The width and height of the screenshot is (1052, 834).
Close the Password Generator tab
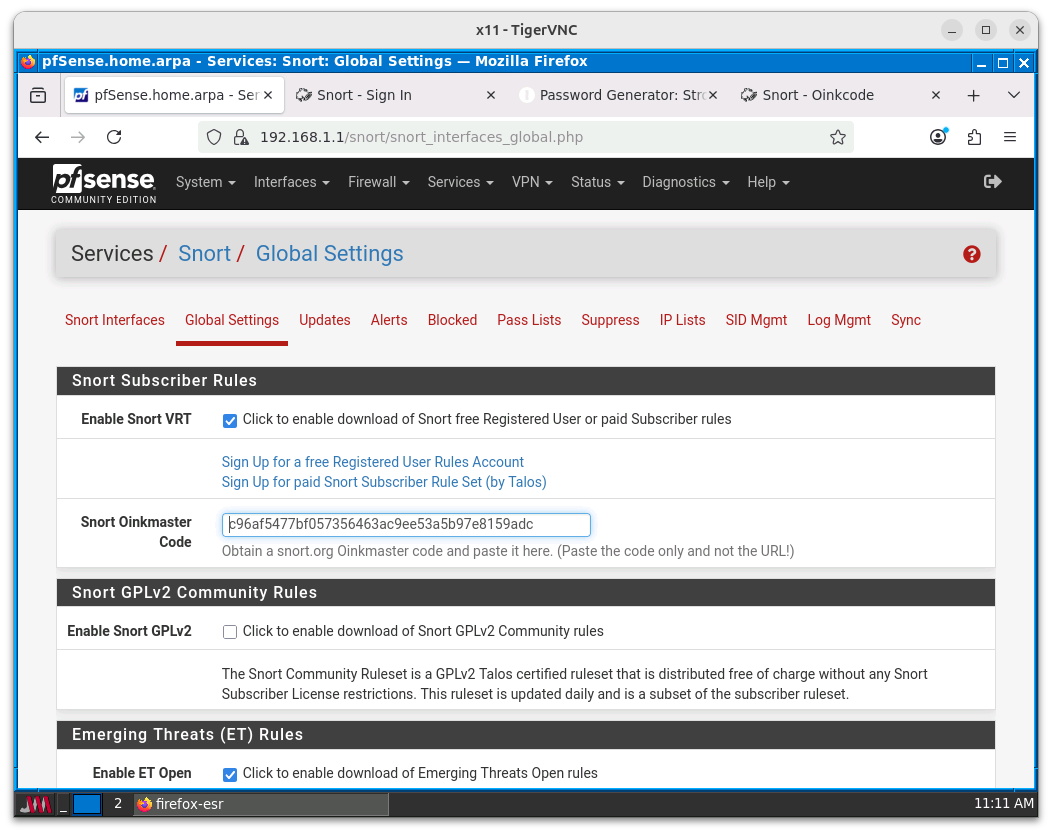[x=713, y=95]
